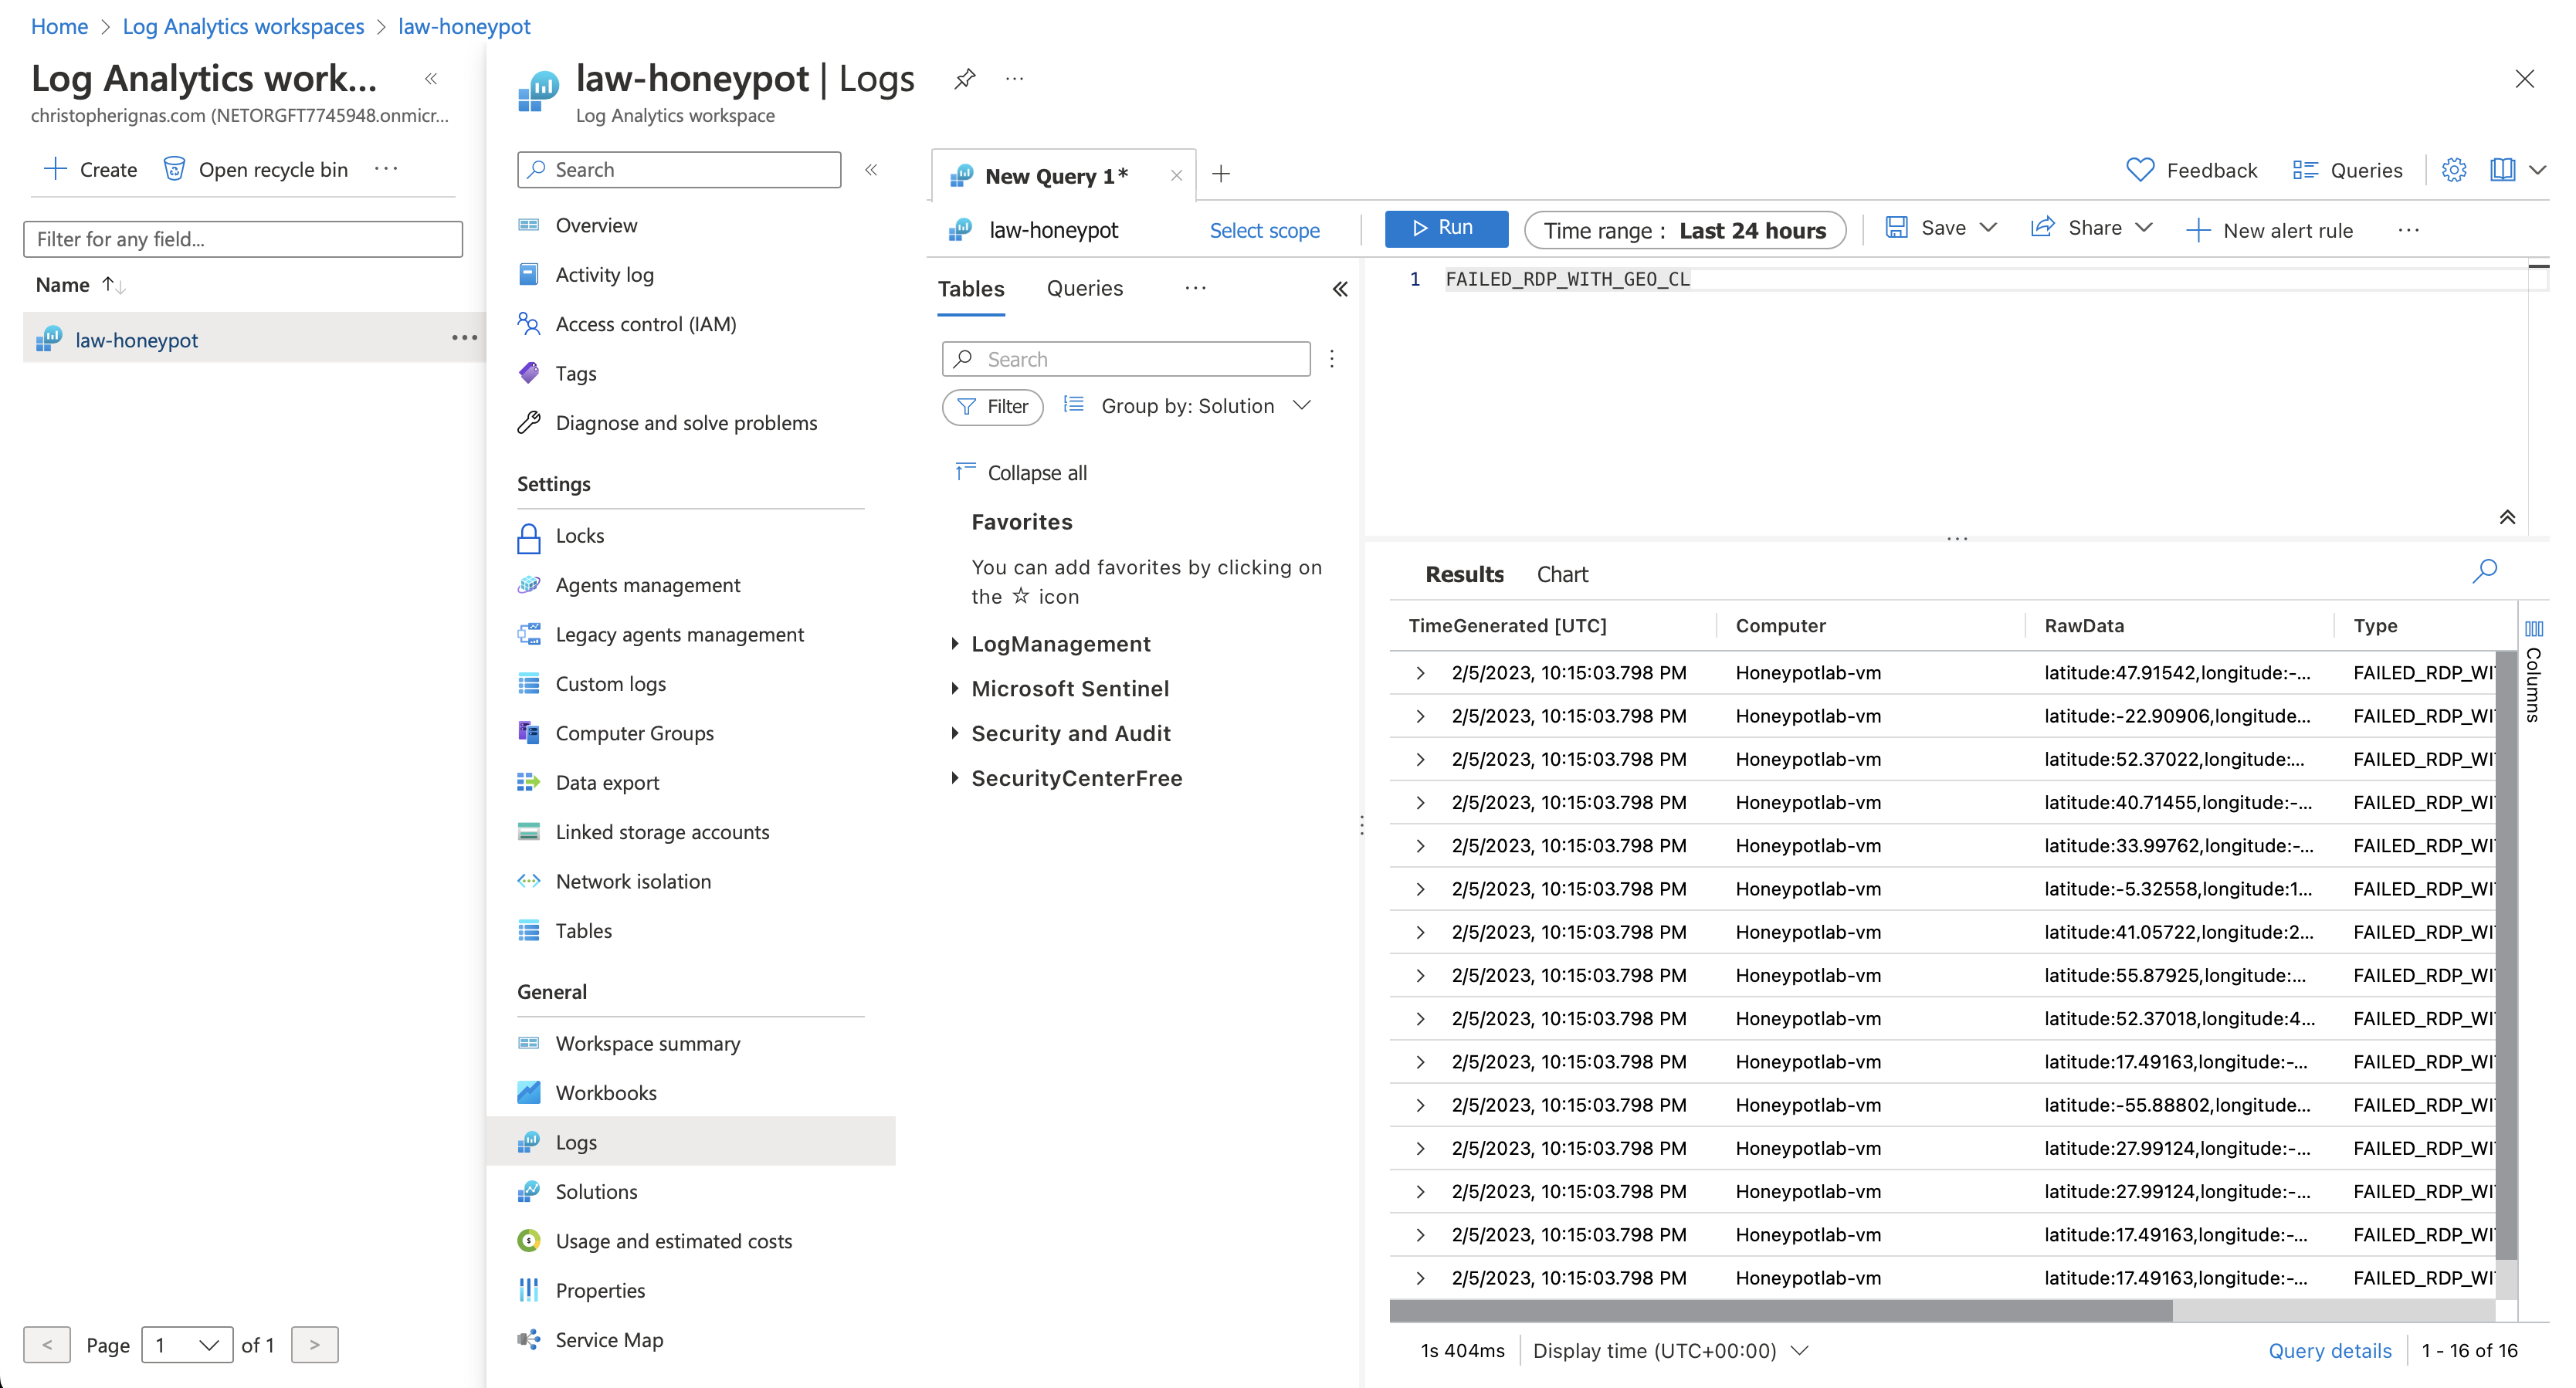
Task: Expand result row with latitude:40.71455
Action: 1421,802
